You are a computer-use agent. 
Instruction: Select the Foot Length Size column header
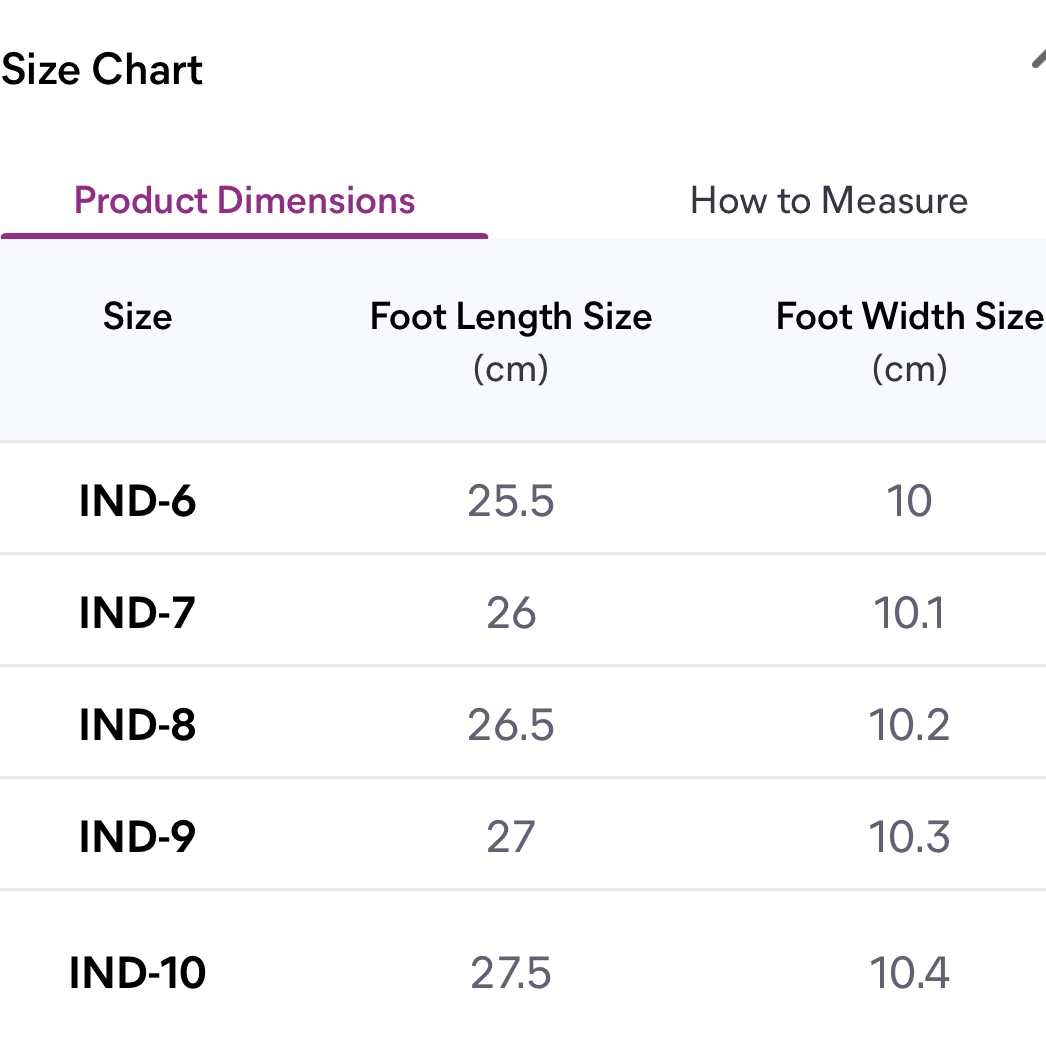pos(511,318)
